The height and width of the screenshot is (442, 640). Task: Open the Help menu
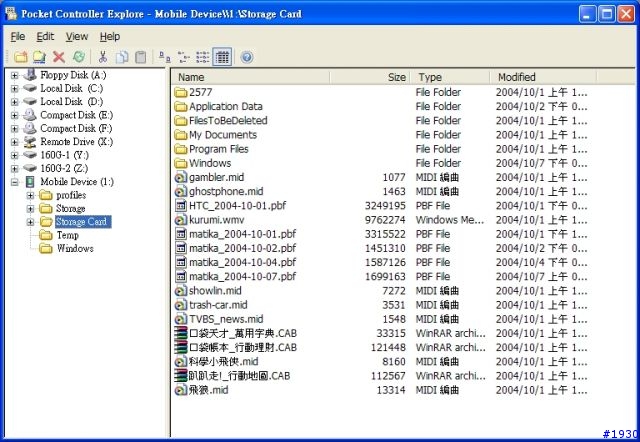click(x=110, y=36)
